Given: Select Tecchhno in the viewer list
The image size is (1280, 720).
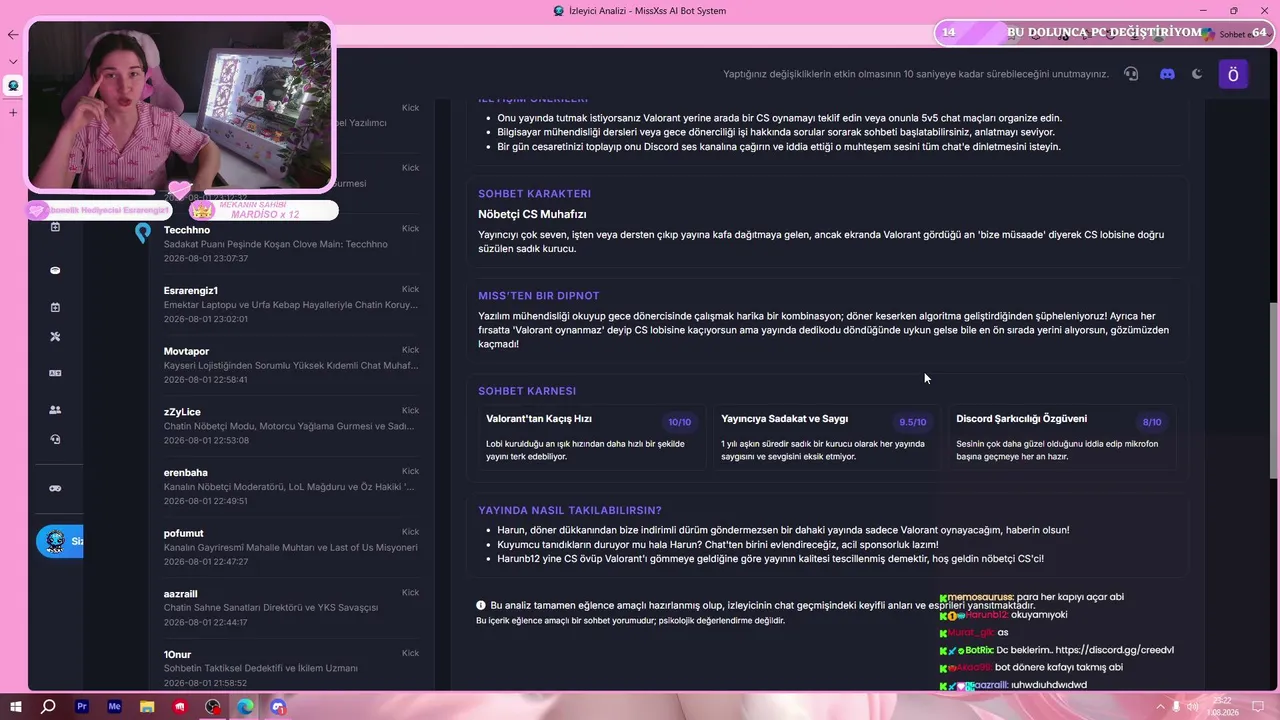Looking at the screenshot, I should tap(291, 243).
